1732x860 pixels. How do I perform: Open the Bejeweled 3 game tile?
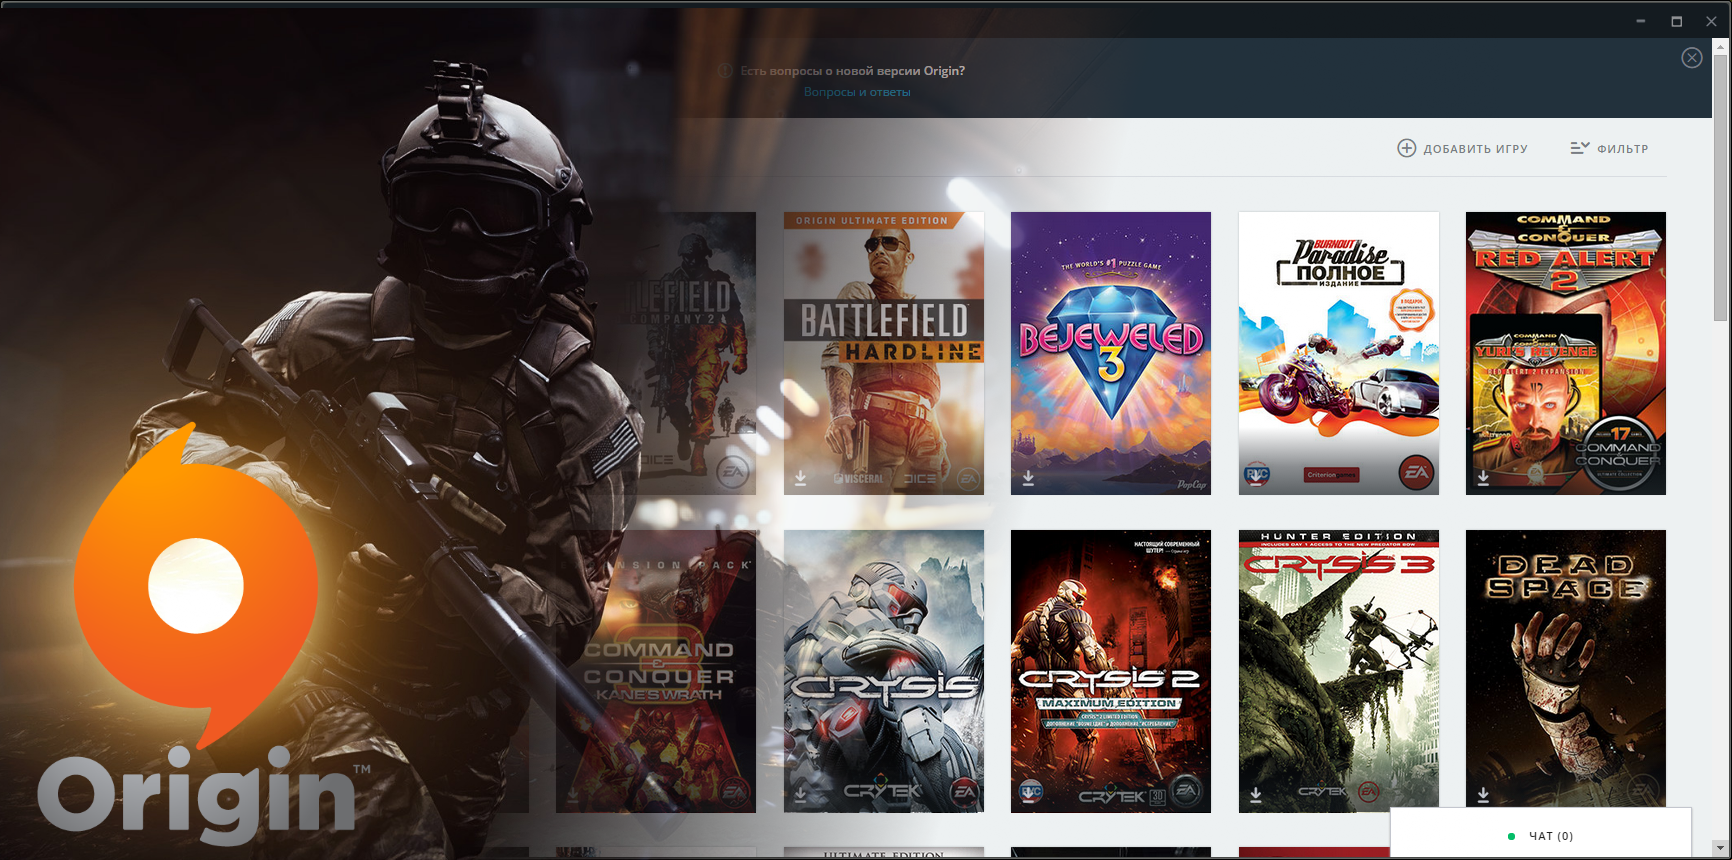pos(1111,353)
